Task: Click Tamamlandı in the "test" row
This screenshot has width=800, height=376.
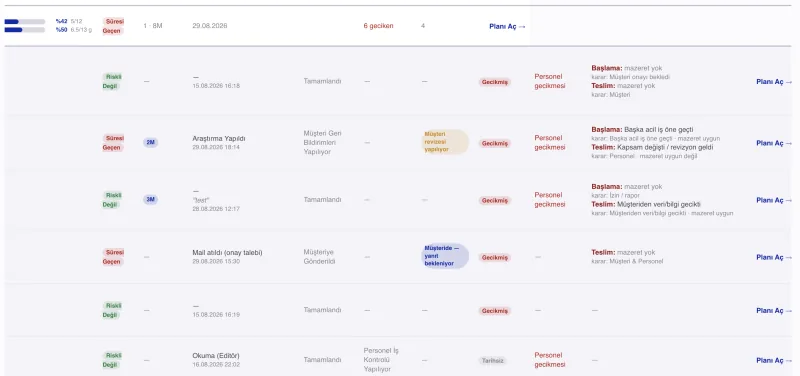Action: click(x=322, y=200)
